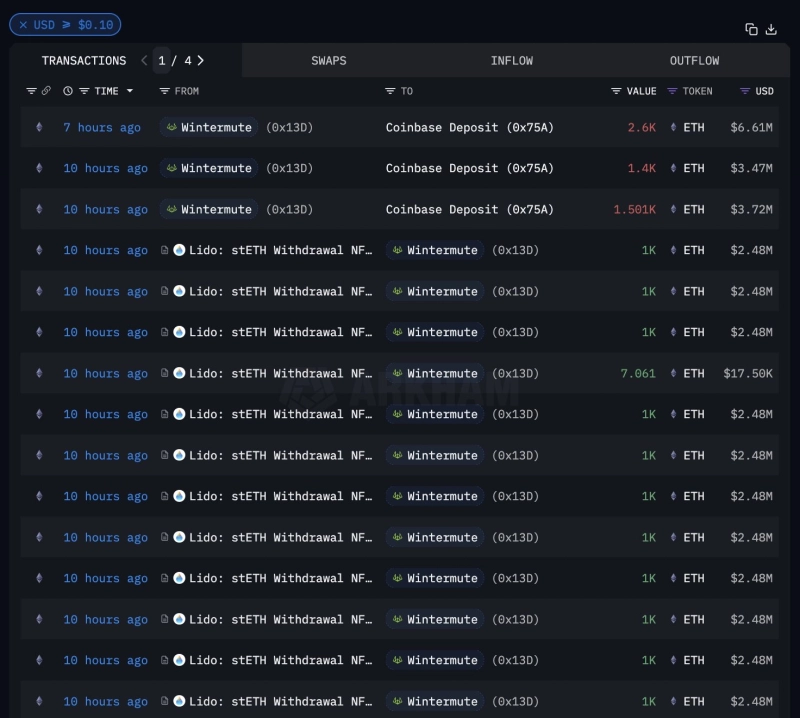The image size is (800, 718).
Task: Click the 7.061 ETH transaction's Lido sender
Action: click(270, 374)
